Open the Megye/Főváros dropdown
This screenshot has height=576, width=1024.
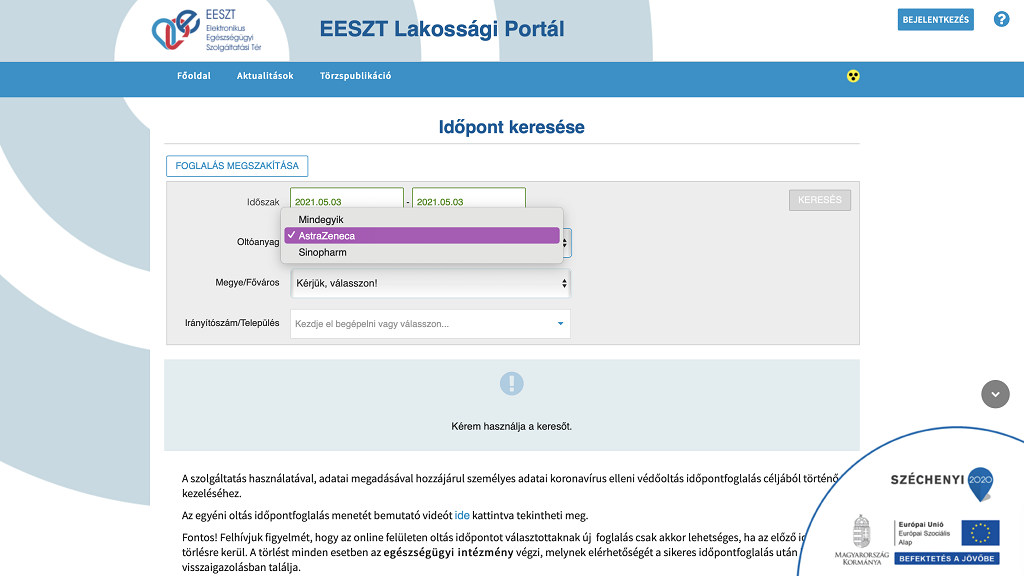click(x=430, y=283)
